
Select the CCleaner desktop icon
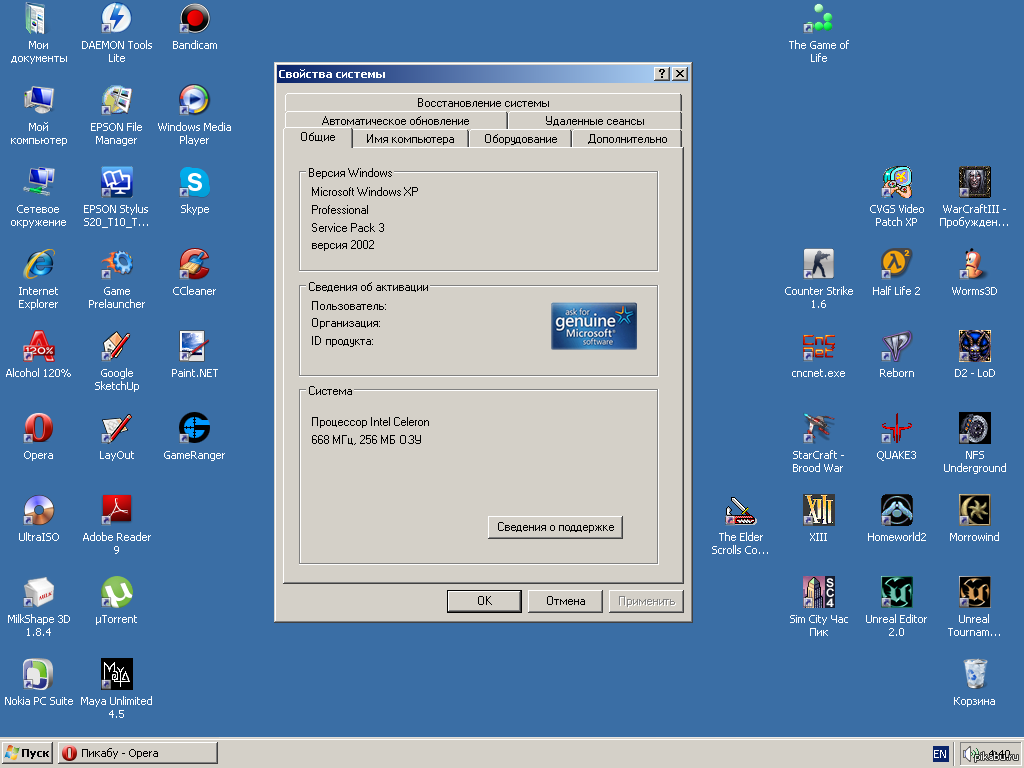click(x=194, y=265)
